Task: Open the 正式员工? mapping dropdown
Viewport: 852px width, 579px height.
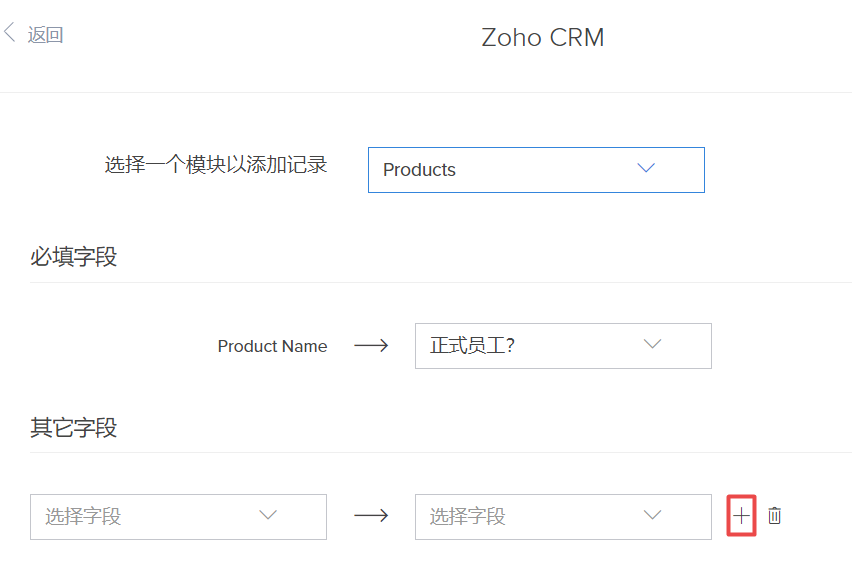Action: click(x=563, y=346)
